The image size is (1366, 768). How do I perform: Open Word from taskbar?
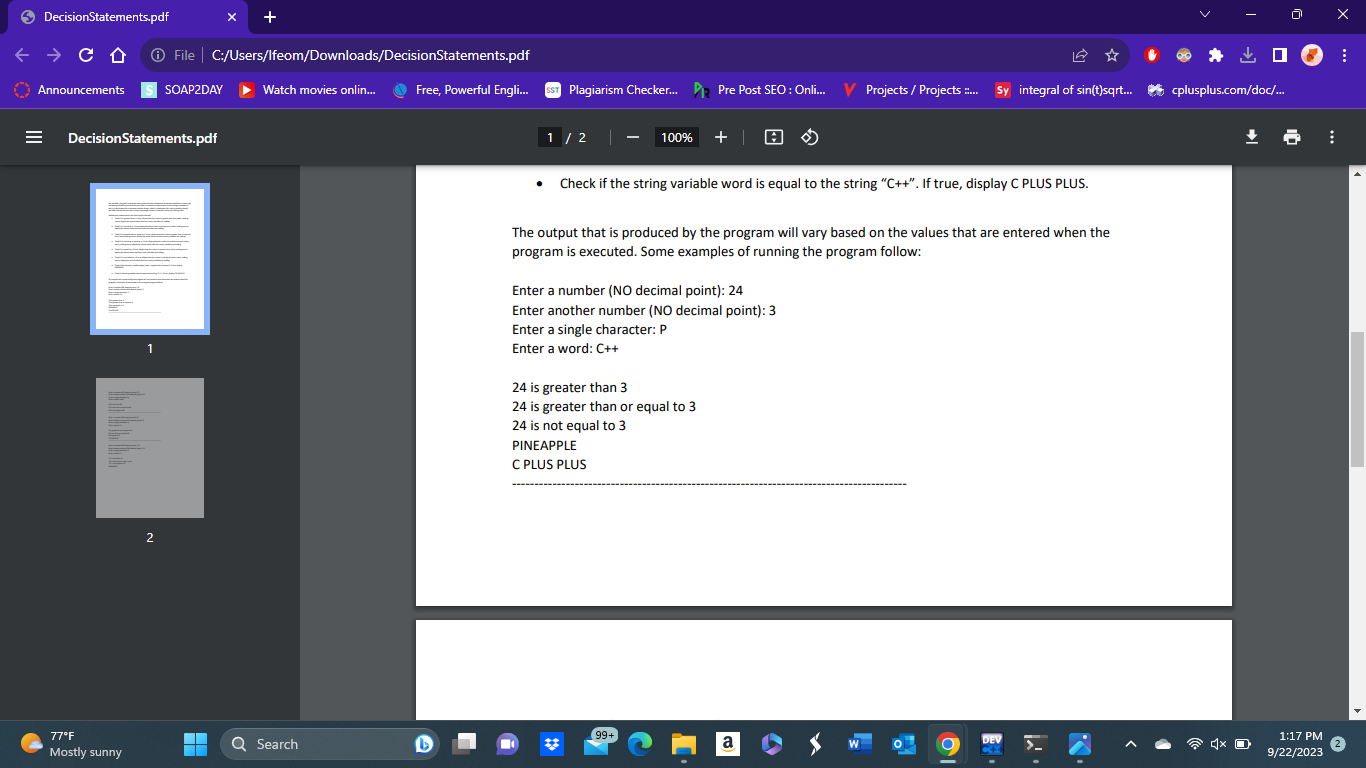pos(858,744)
